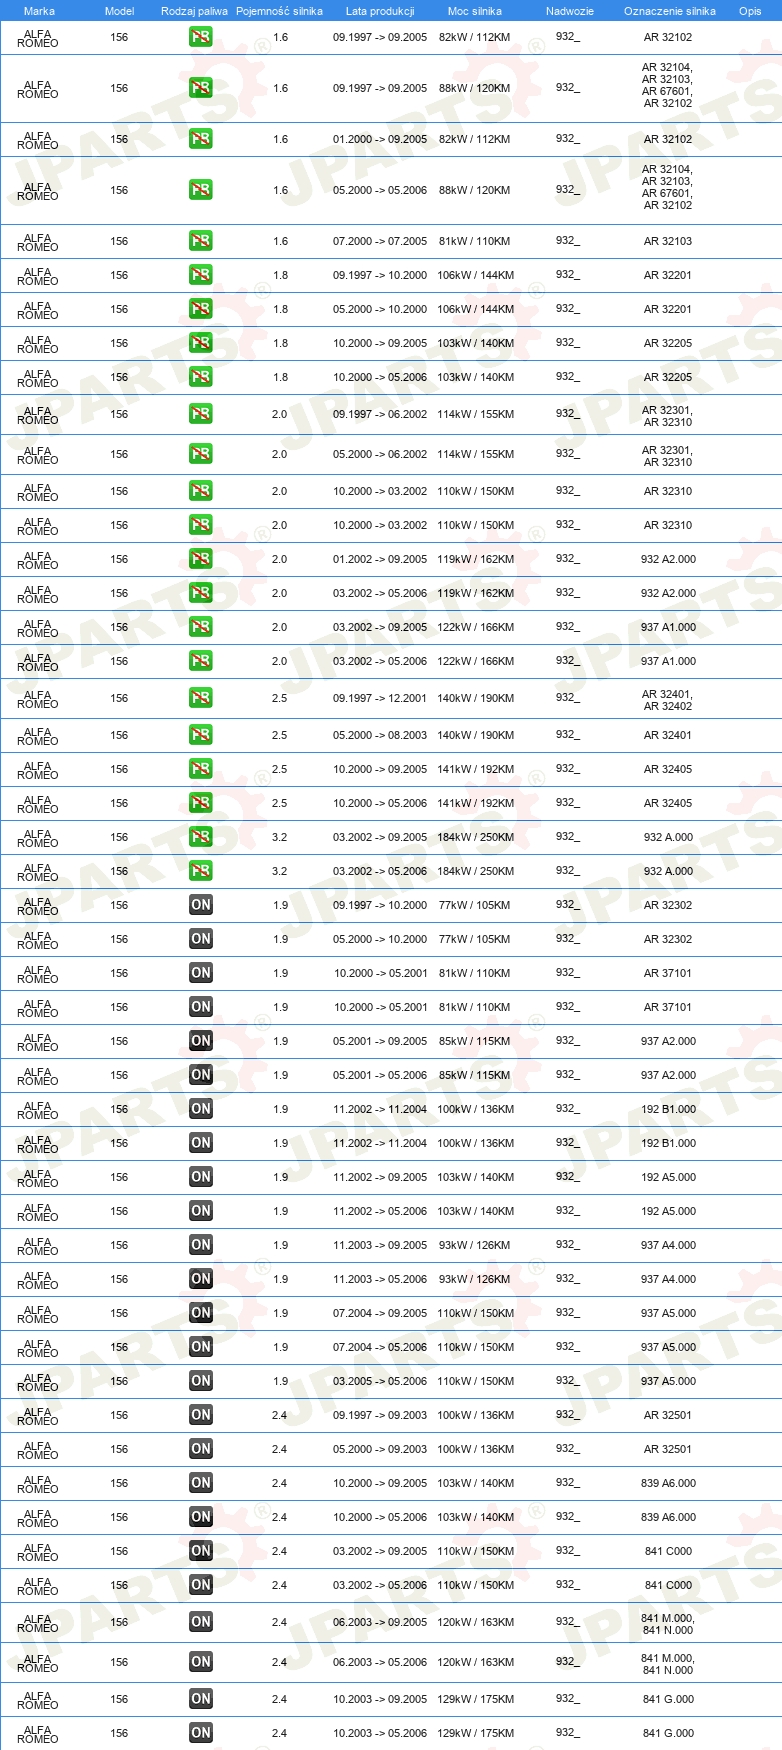This screenshot has height=1750, width=782.
Task: Click the 'Opis' column header
Action: coord(750,11)
